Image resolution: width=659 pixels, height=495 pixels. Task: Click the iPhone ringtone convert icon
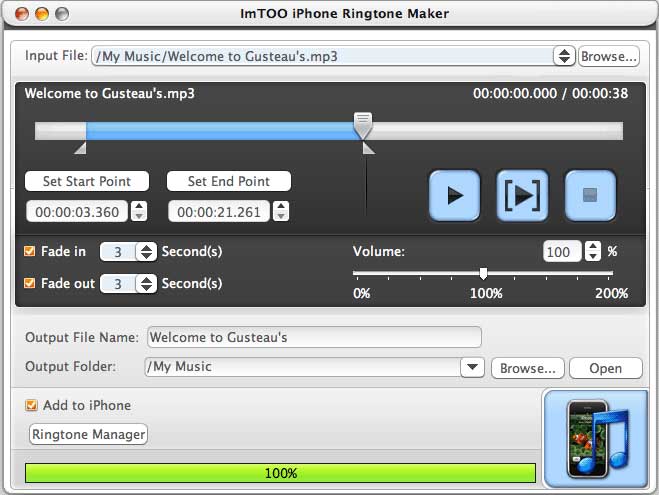596,438
